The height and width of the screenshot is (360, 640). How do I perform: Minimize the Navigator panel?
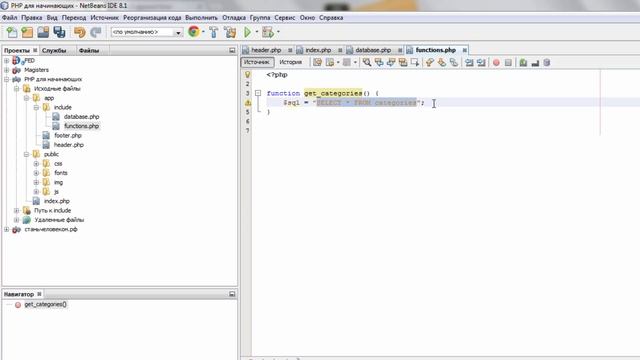tap(232, 294)
